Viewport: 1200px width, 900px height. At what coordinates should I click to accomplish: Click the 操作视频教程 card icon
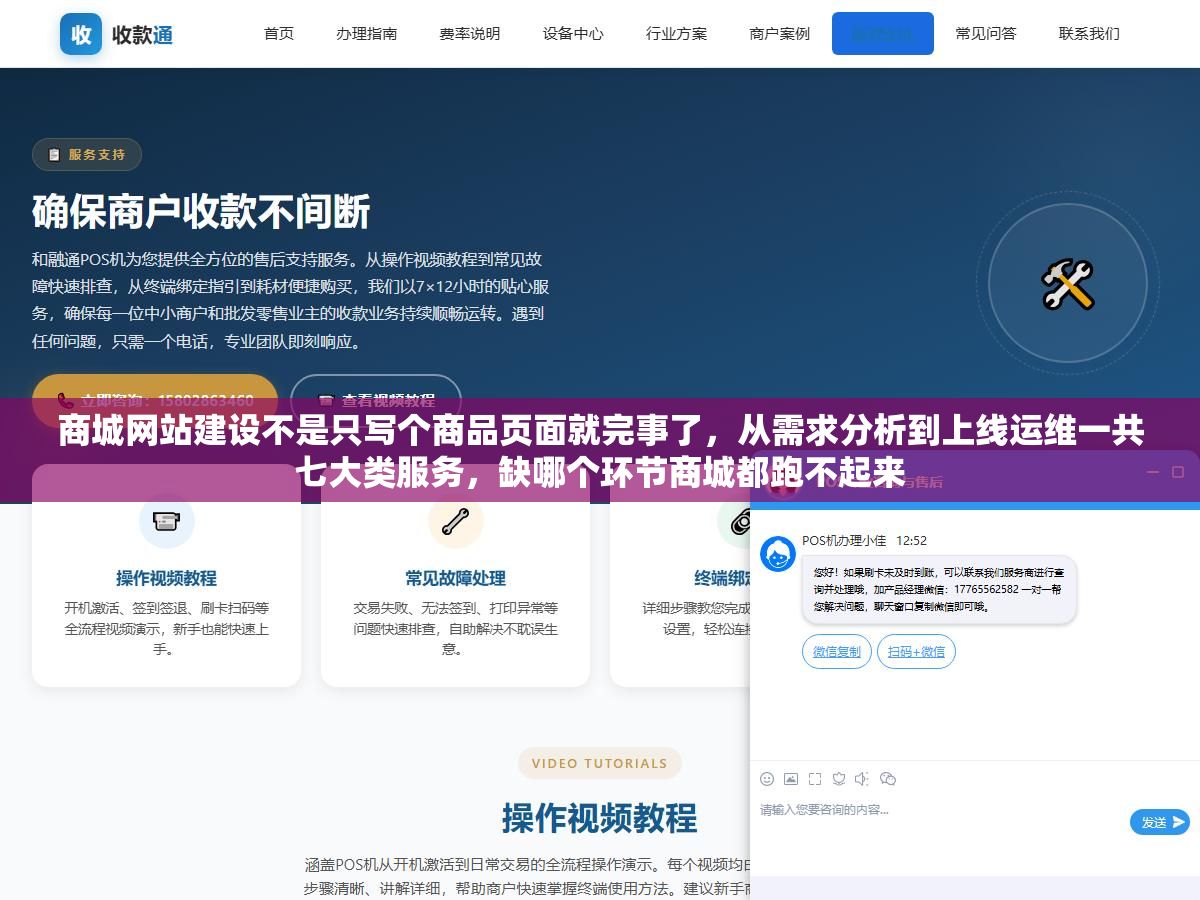click(x=166, y=520)
